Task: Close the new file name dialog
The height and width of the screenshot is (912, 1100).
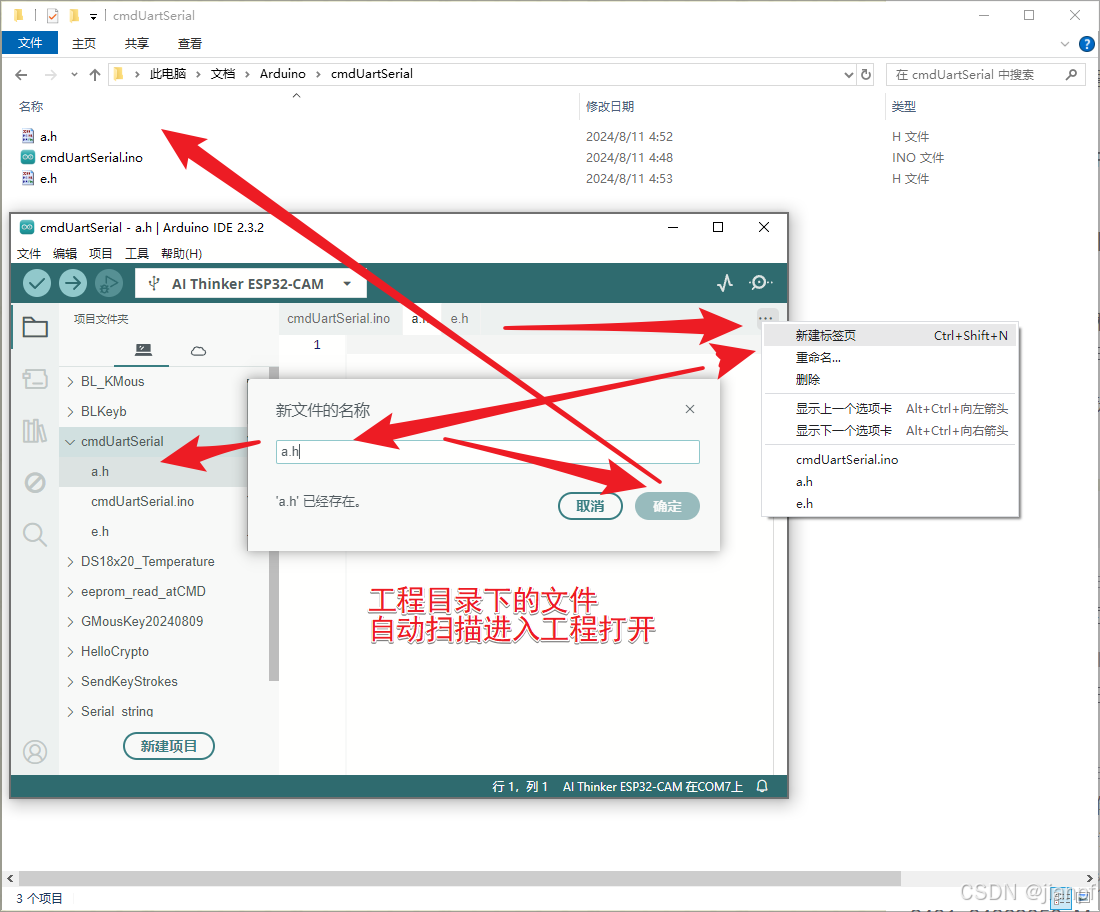Action: pos(690,409)
